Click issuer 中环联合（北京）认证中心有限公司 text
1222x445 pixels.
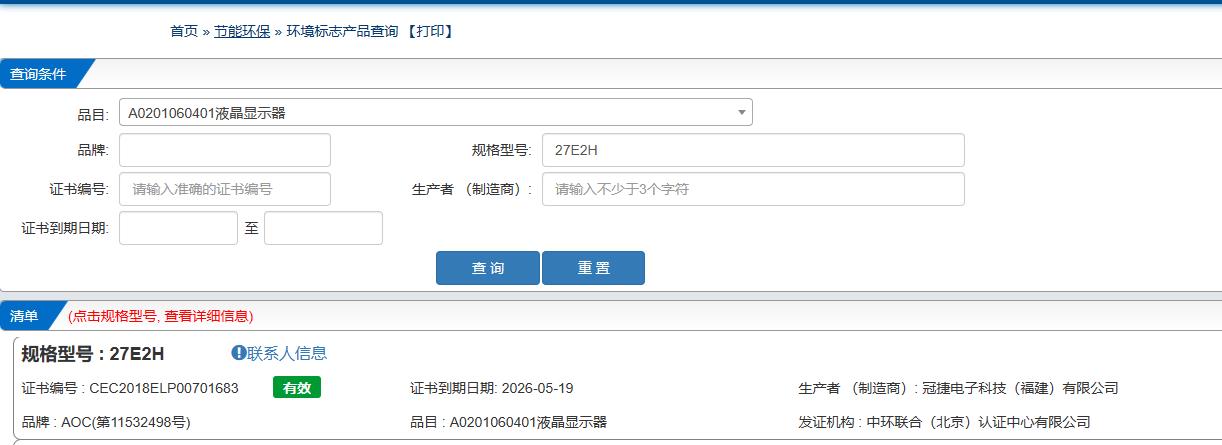point(977,422)
